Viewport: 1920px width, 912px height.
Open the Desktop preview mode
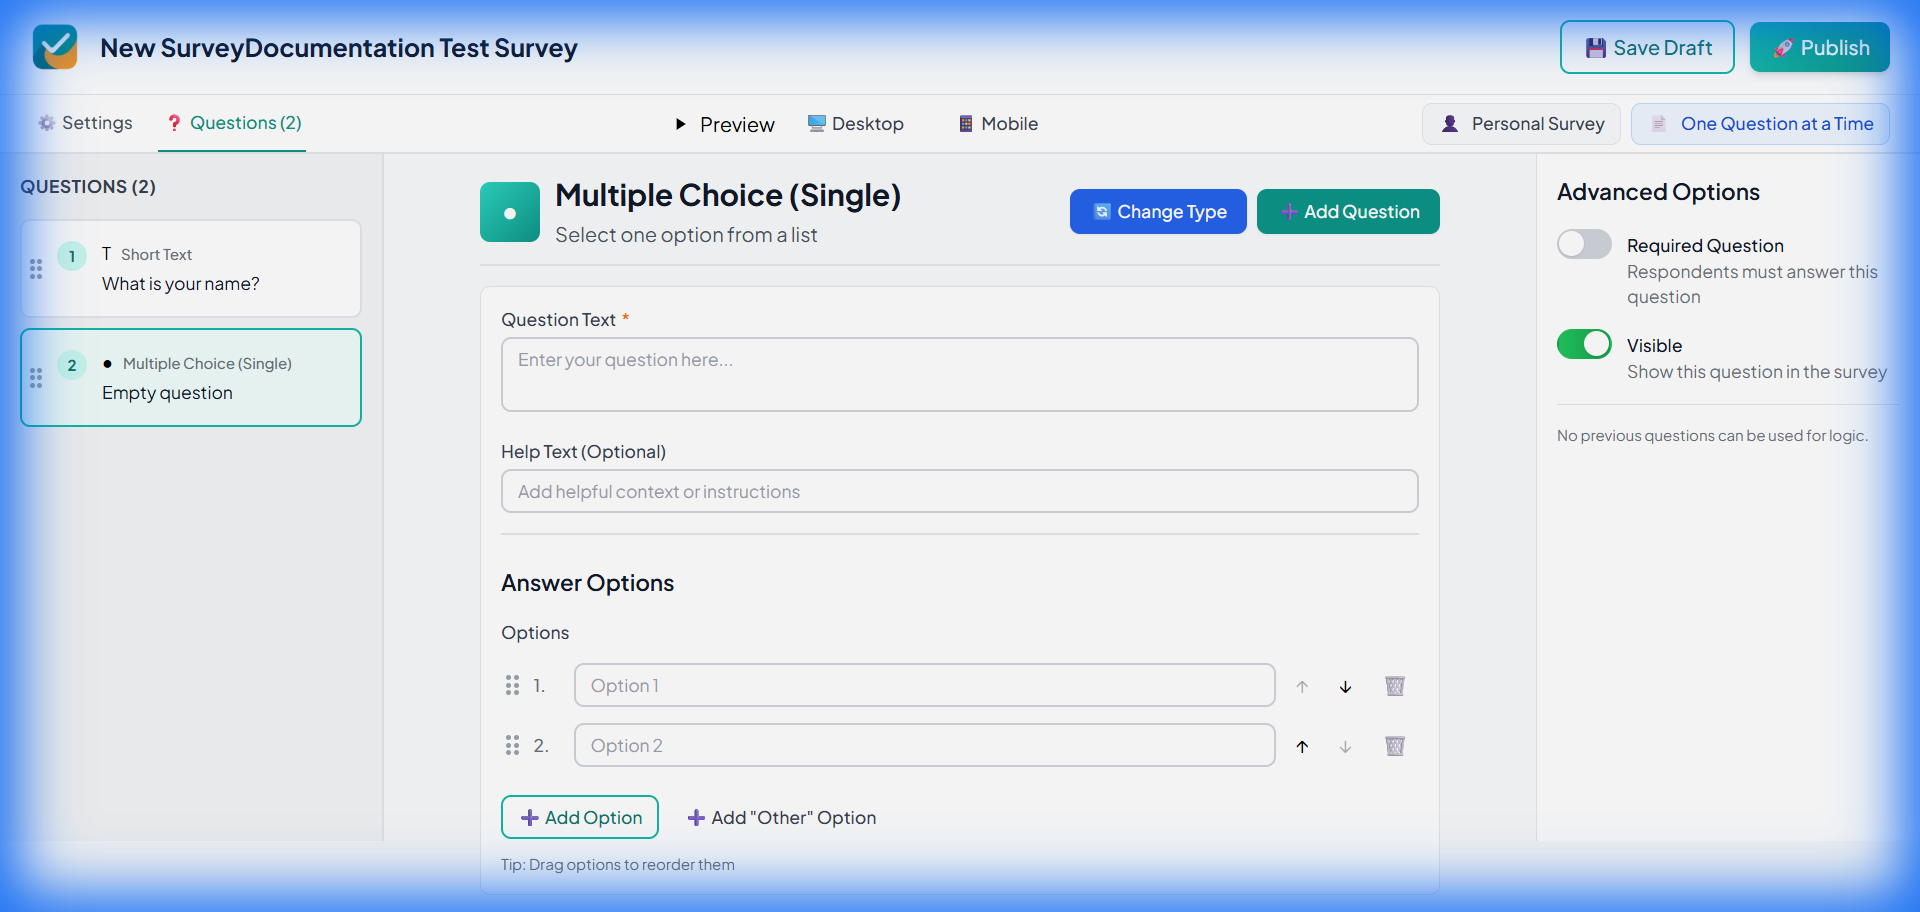(856, 123)
